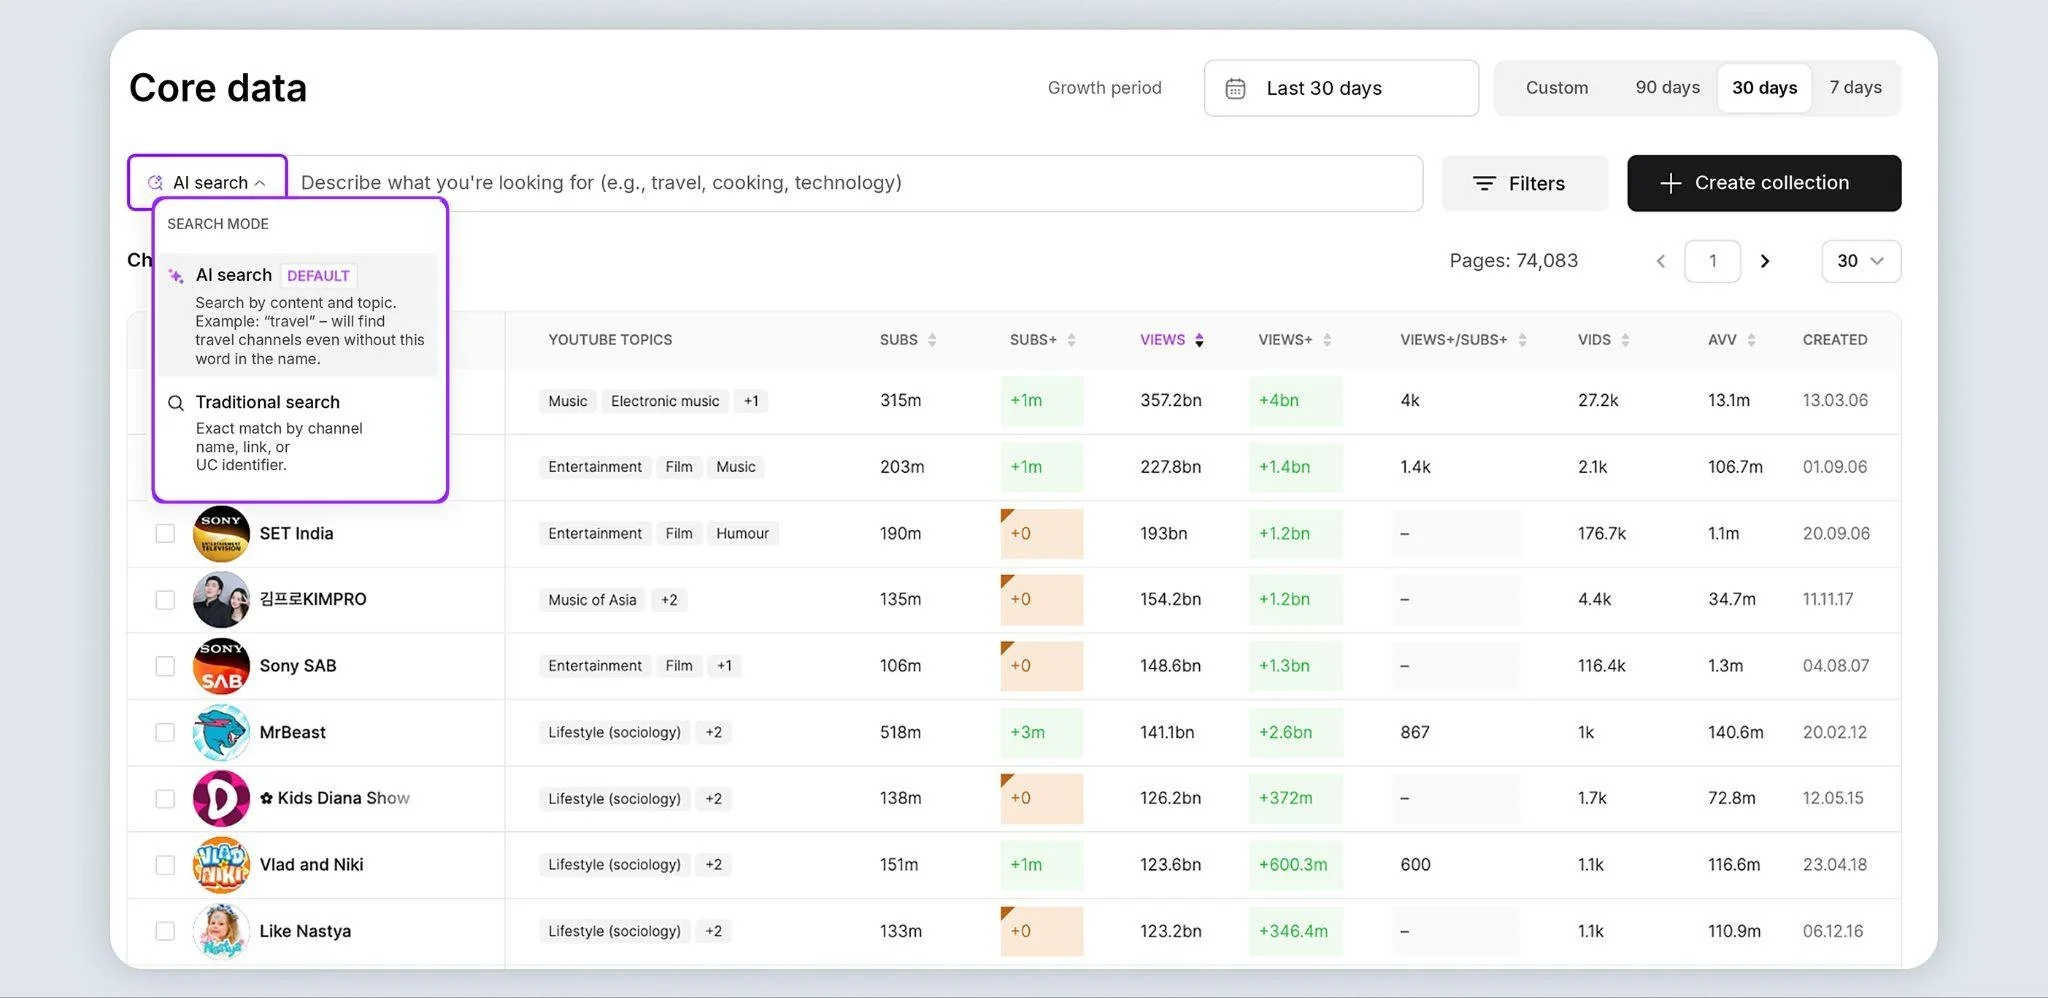2048x998 pixels.
Task: Open the Last 30 days date picker
Action: [x=1341, y=88]
